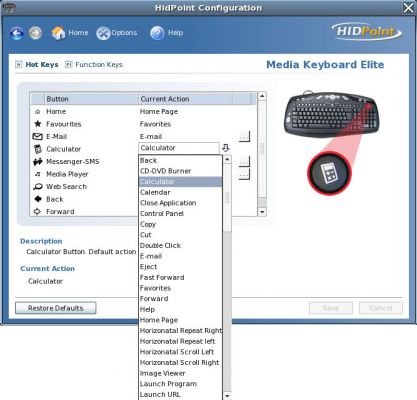This screenshot has width=417, height=400.
Task: Click button table scroll up arrow
Action: click(x=262, y=96)
